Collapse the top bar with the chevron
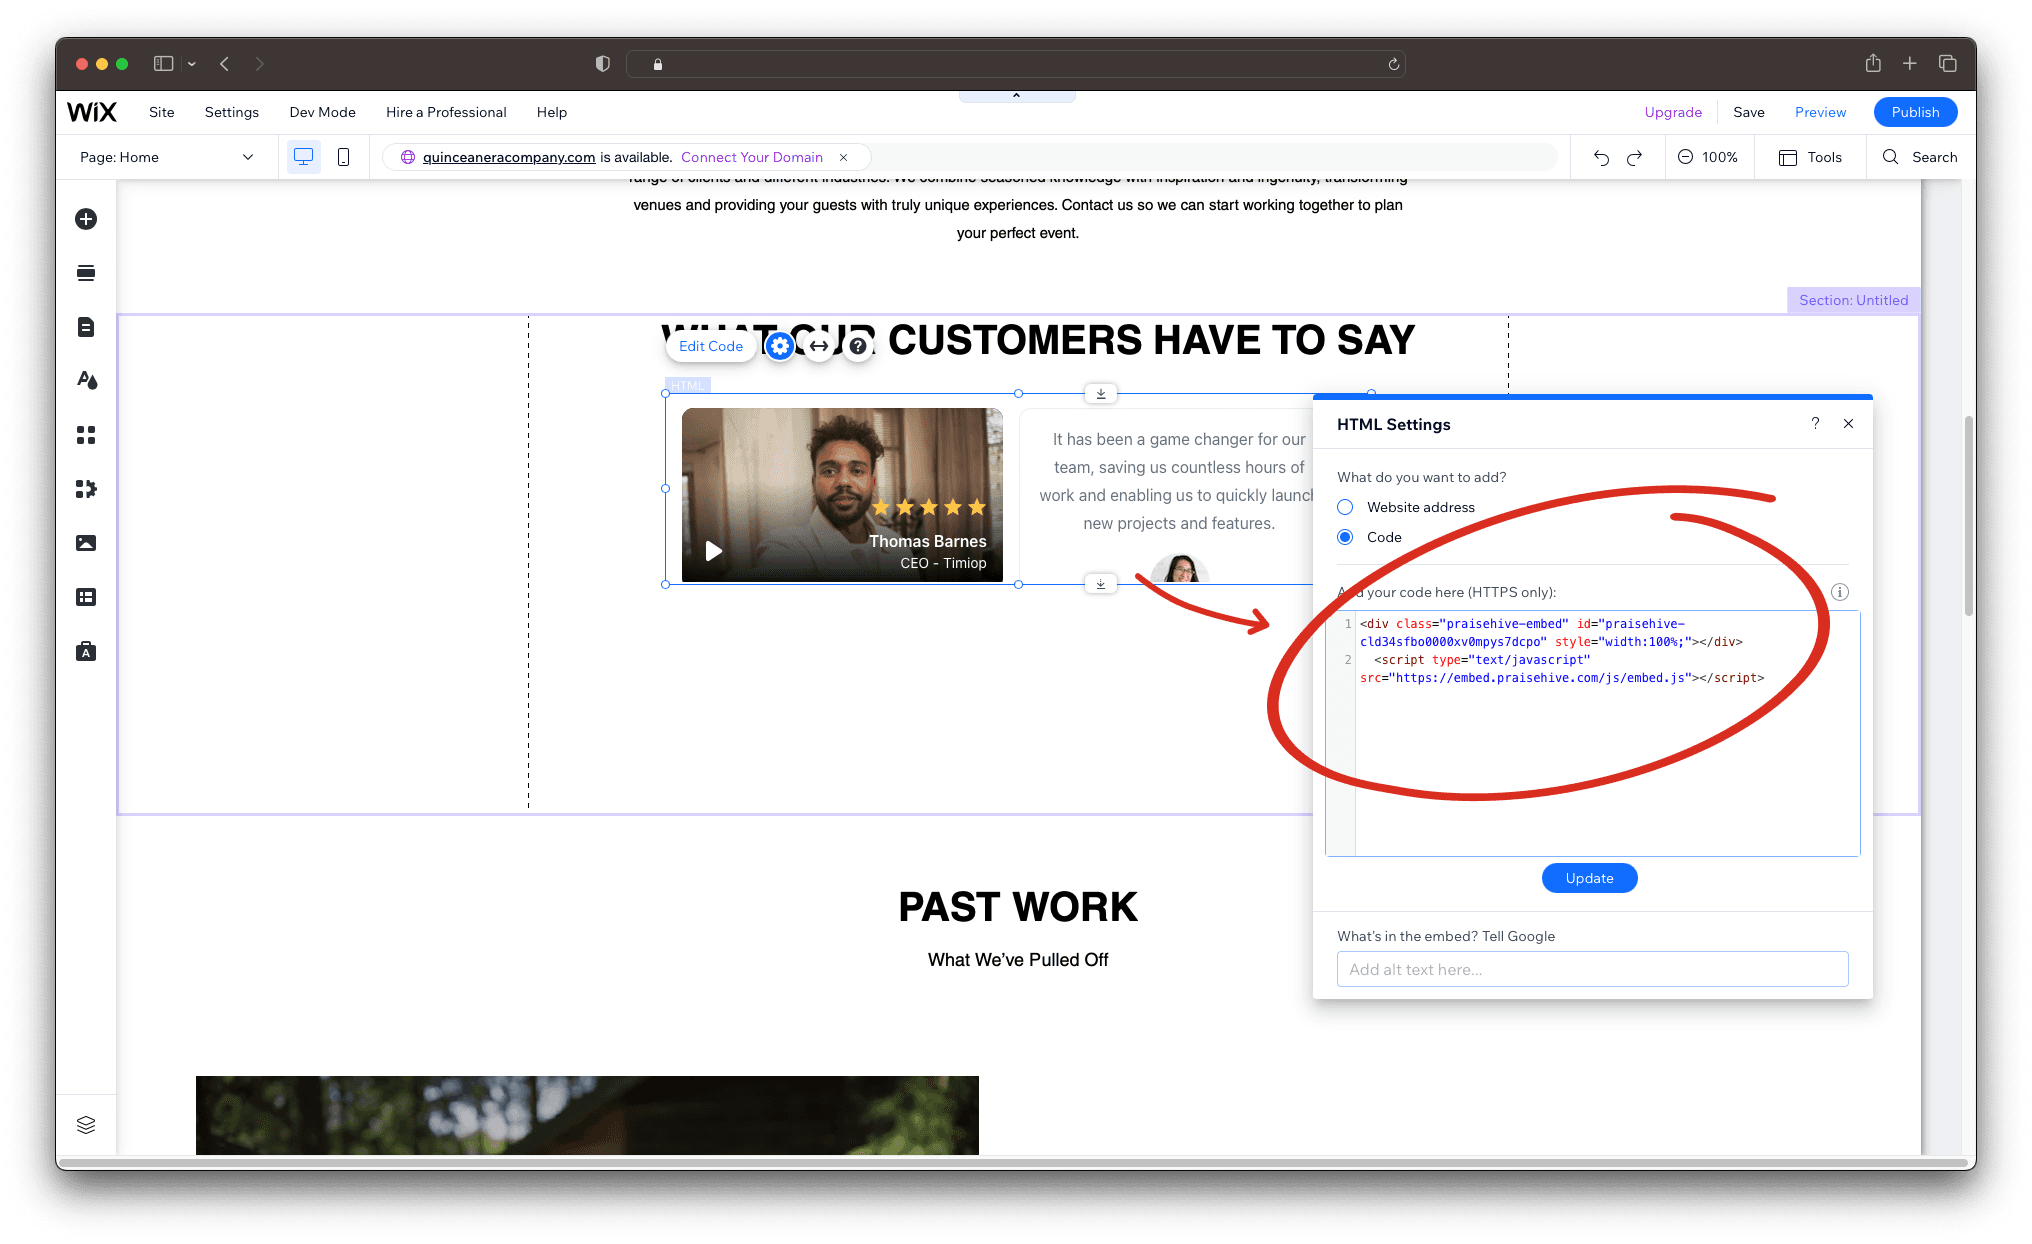Image resolution: width=2032 pixels, height=1244 pixels. [1017, 95]
